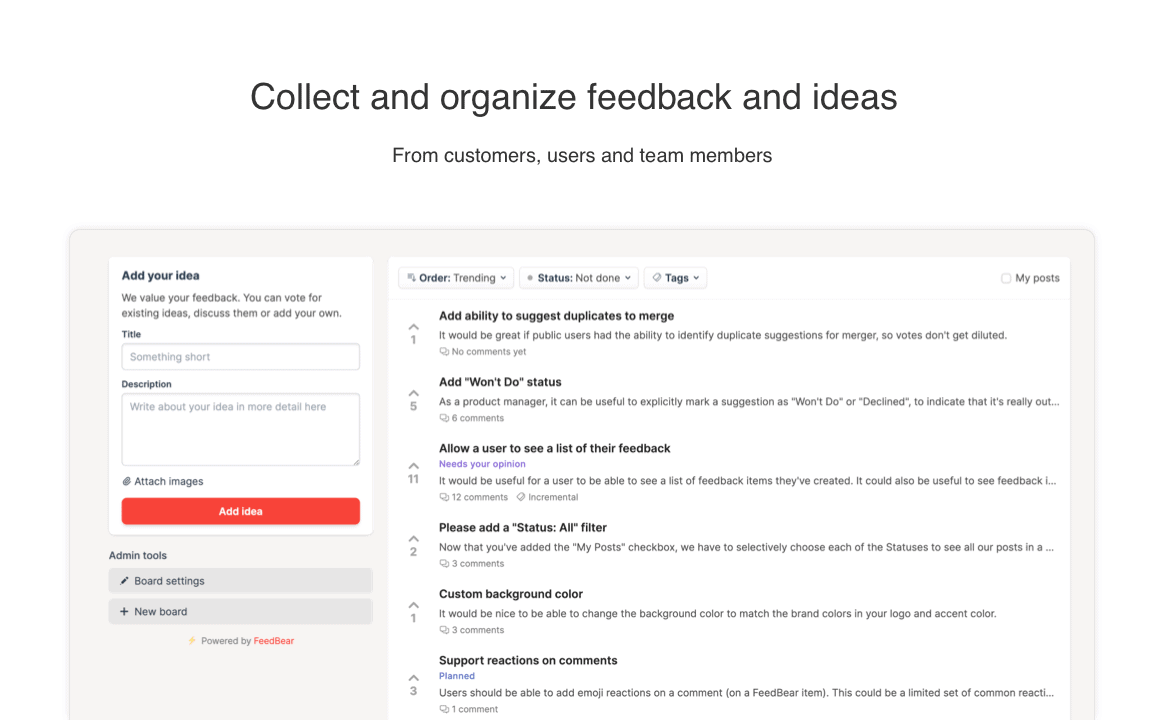This screenshot has width=1150, height=720.
Task: Click the sort icon in the Order filter
Action: pos(411,278)
